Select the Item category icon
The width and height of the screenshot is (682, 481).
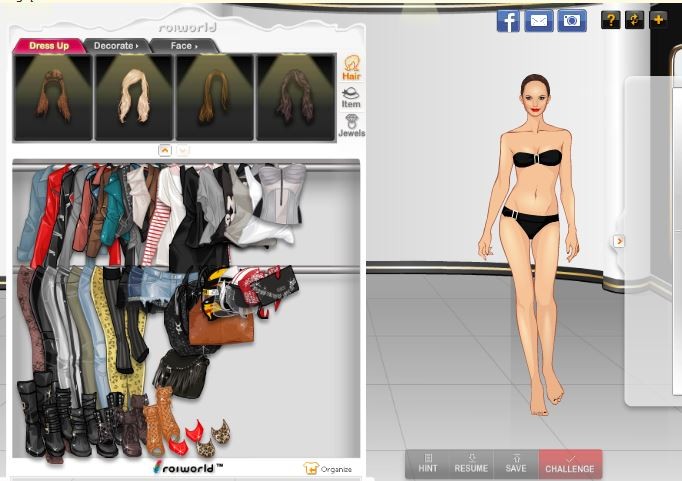click(x=351, y=97)
